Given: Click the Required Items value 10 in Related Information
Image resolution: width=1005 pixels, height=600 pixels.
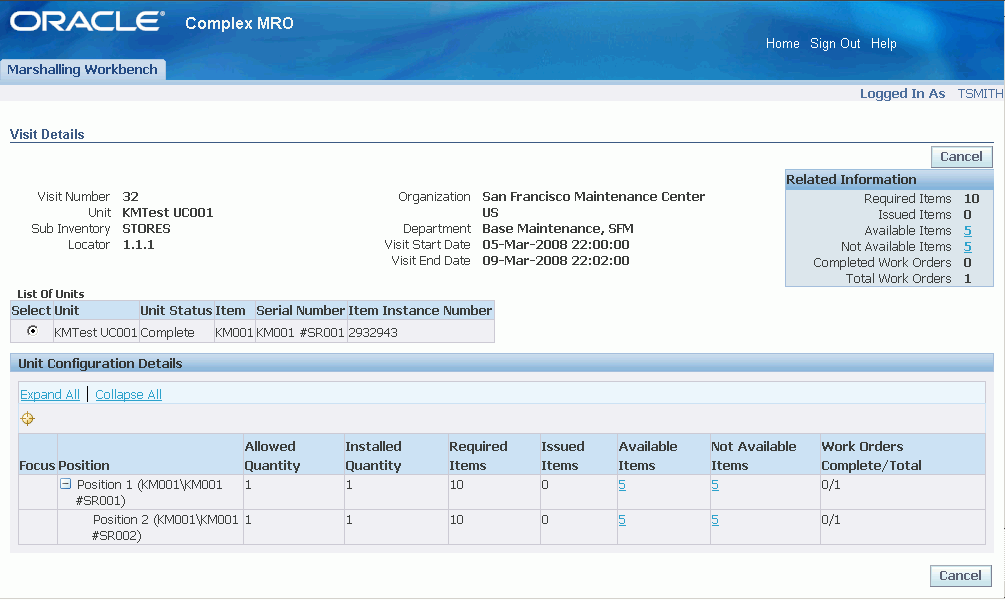Looking at the screenshot, I should coord(971,198).
